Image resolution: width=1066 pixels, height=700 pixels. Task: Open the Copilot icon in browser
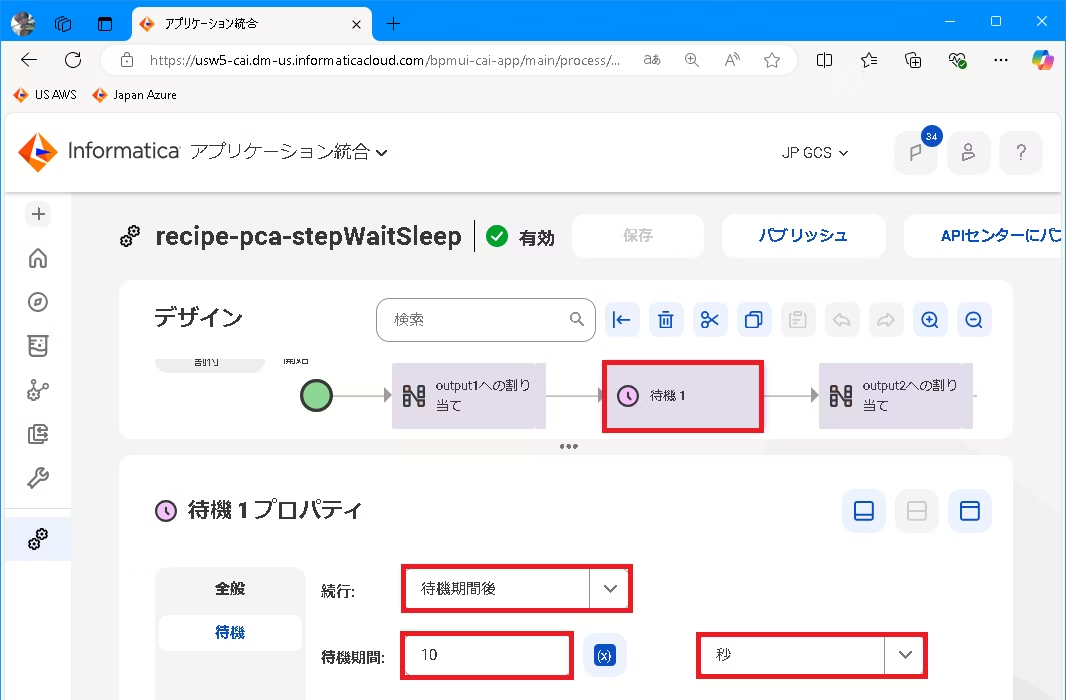pos(1042,60)
